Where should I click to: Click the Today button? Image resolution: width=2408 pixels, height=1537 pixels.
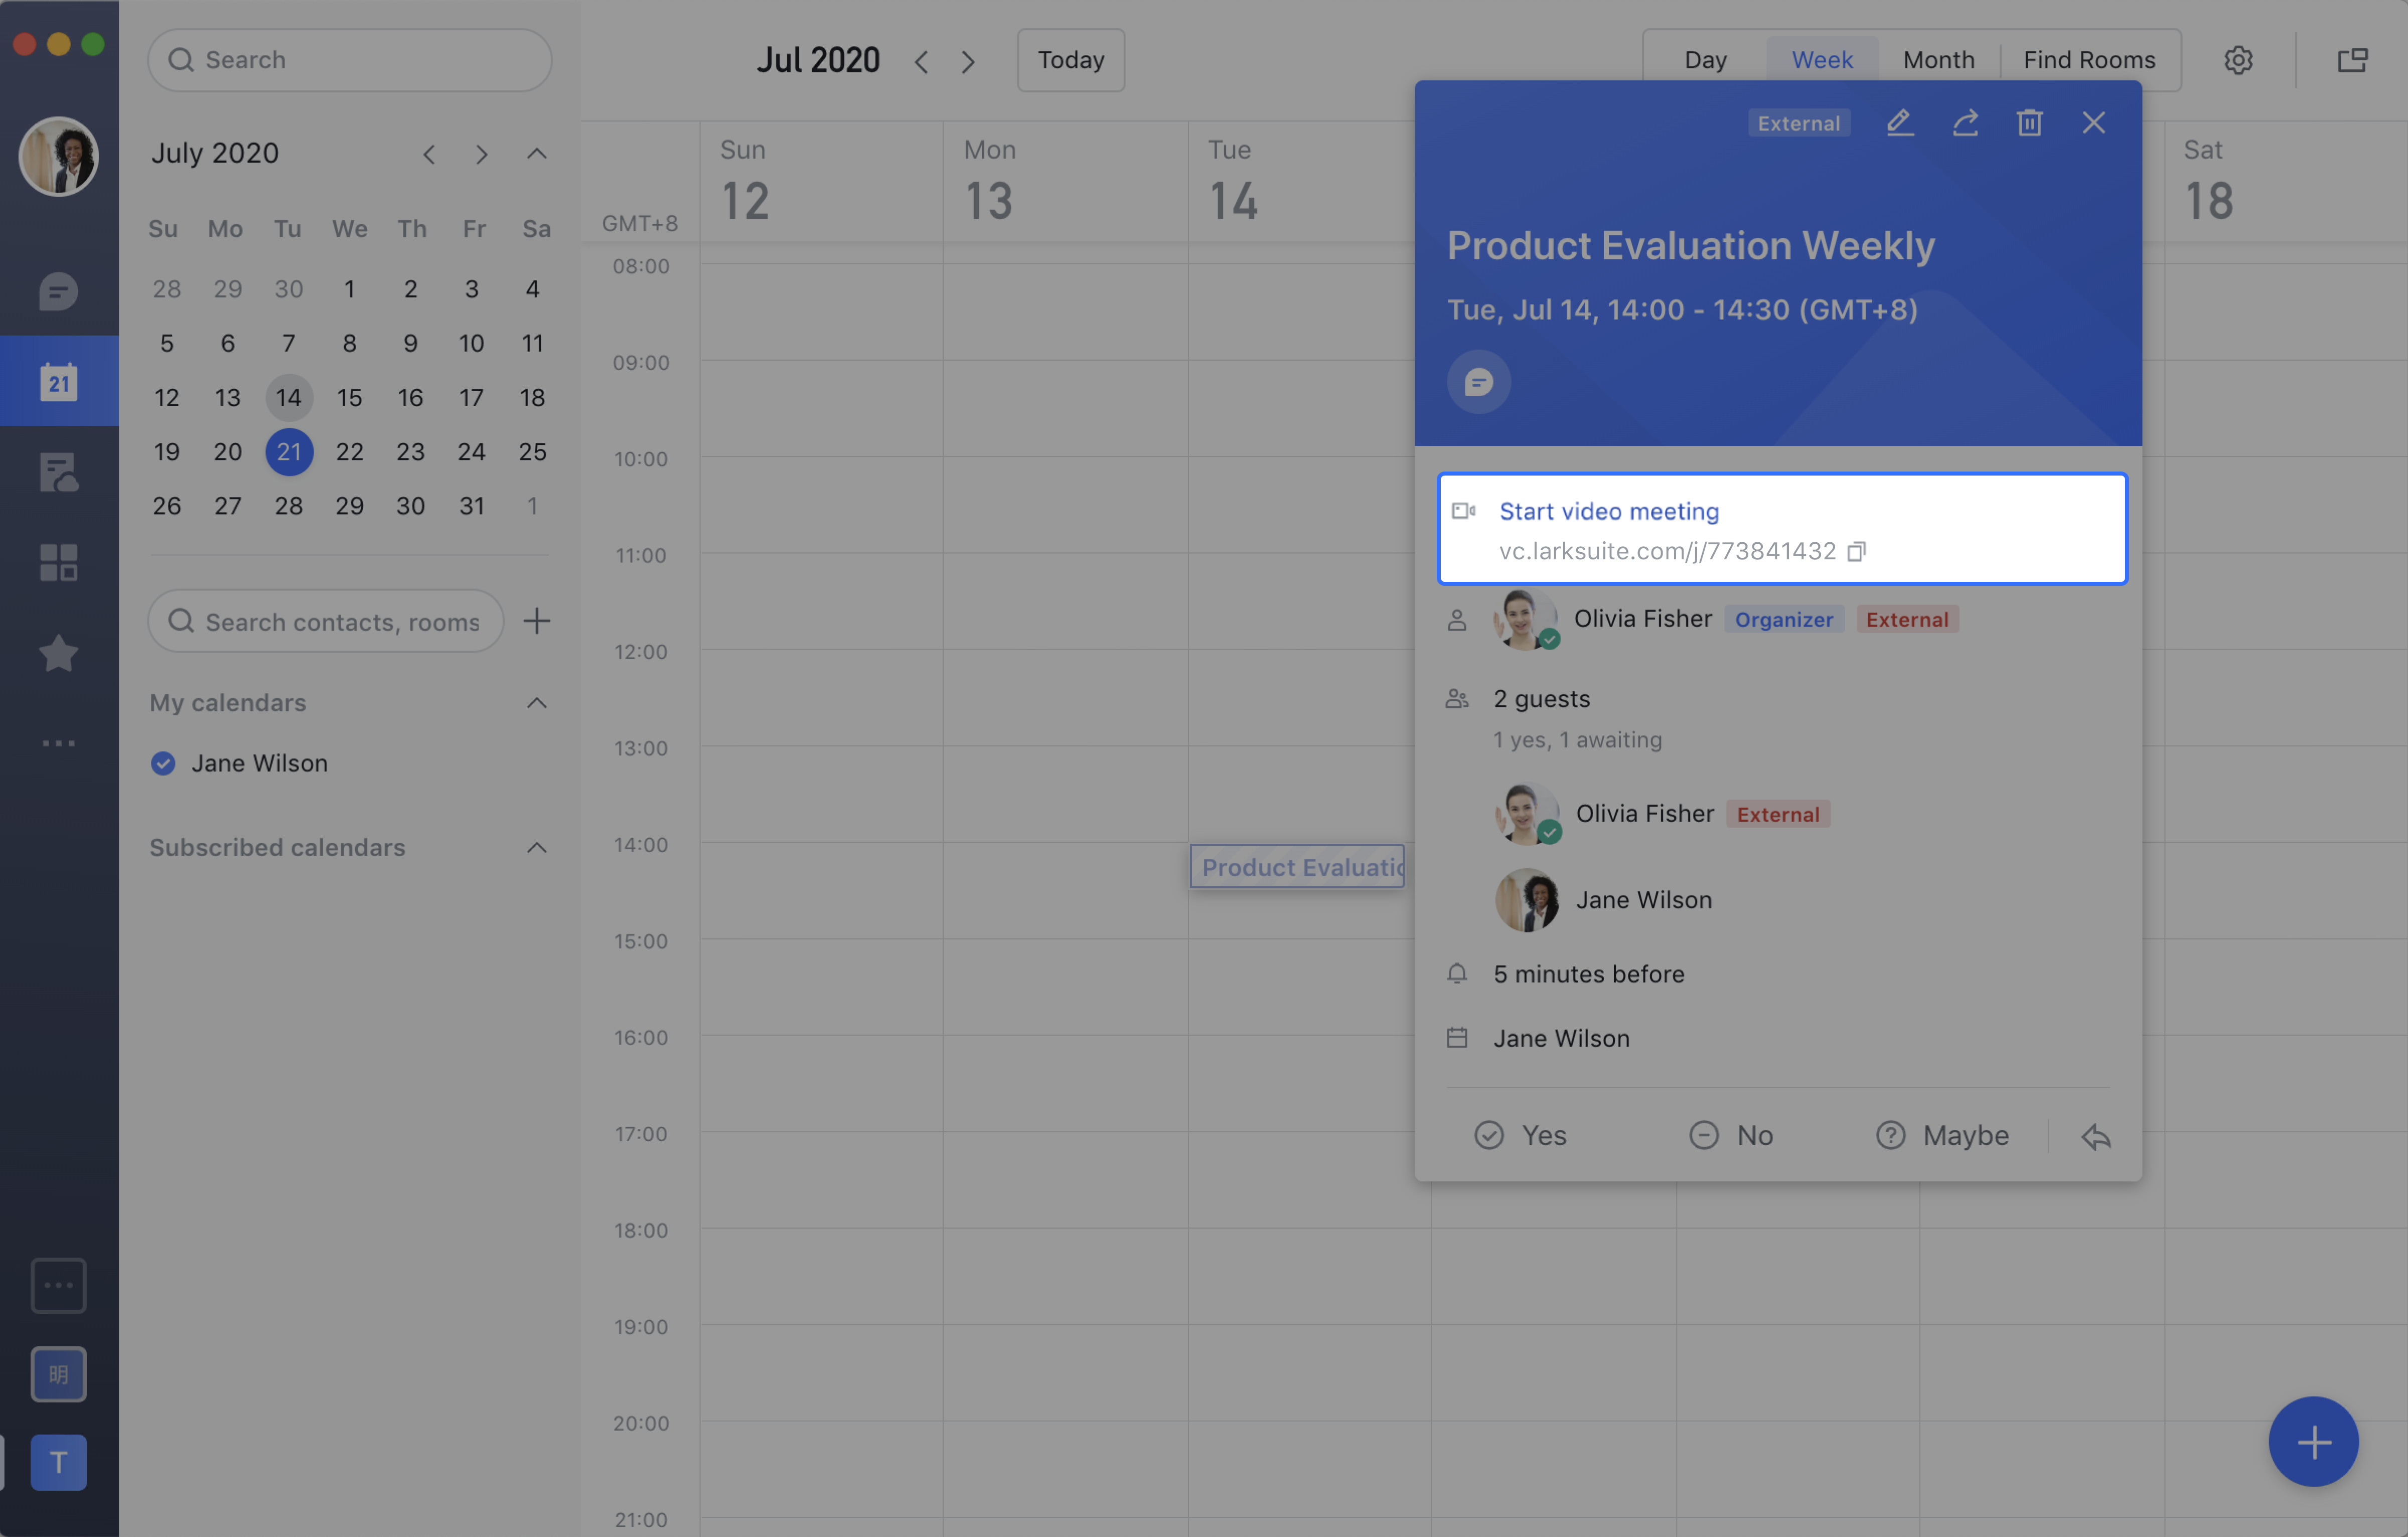(x=1070, y=59)
